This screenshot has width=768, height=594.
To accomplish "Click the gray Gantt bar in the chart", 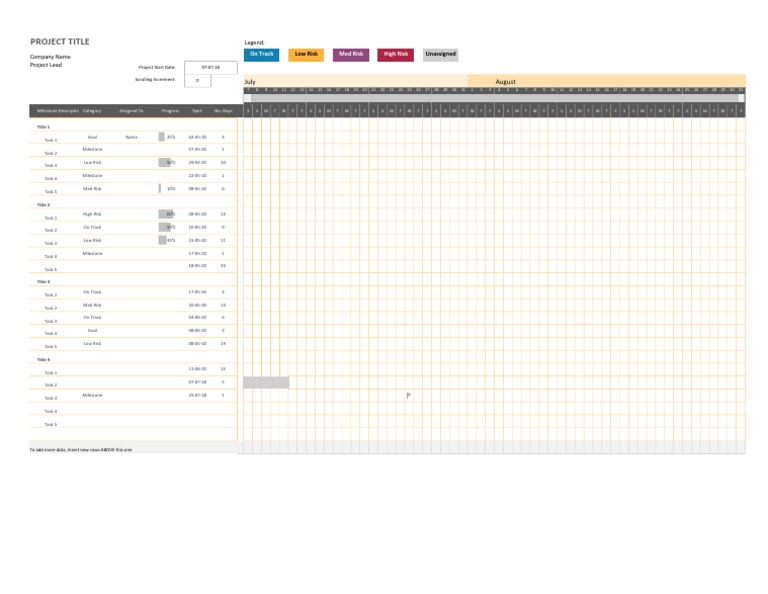I will [x=266, y=382].
